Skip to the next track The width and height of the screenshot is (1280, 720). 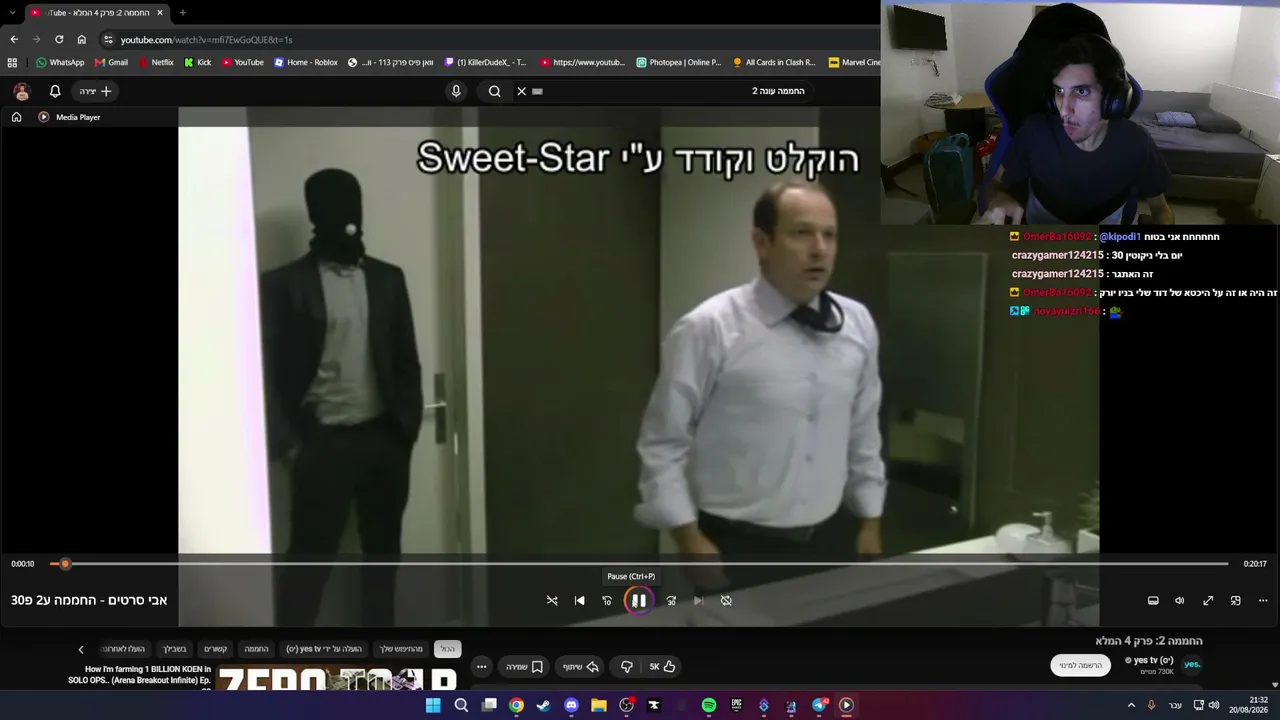click(698, 600)
